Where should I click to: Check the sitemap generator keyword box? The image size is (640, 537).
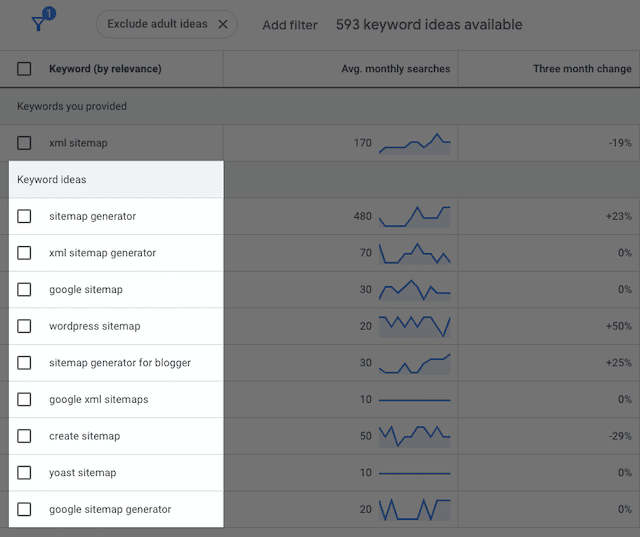coord(24,216)
